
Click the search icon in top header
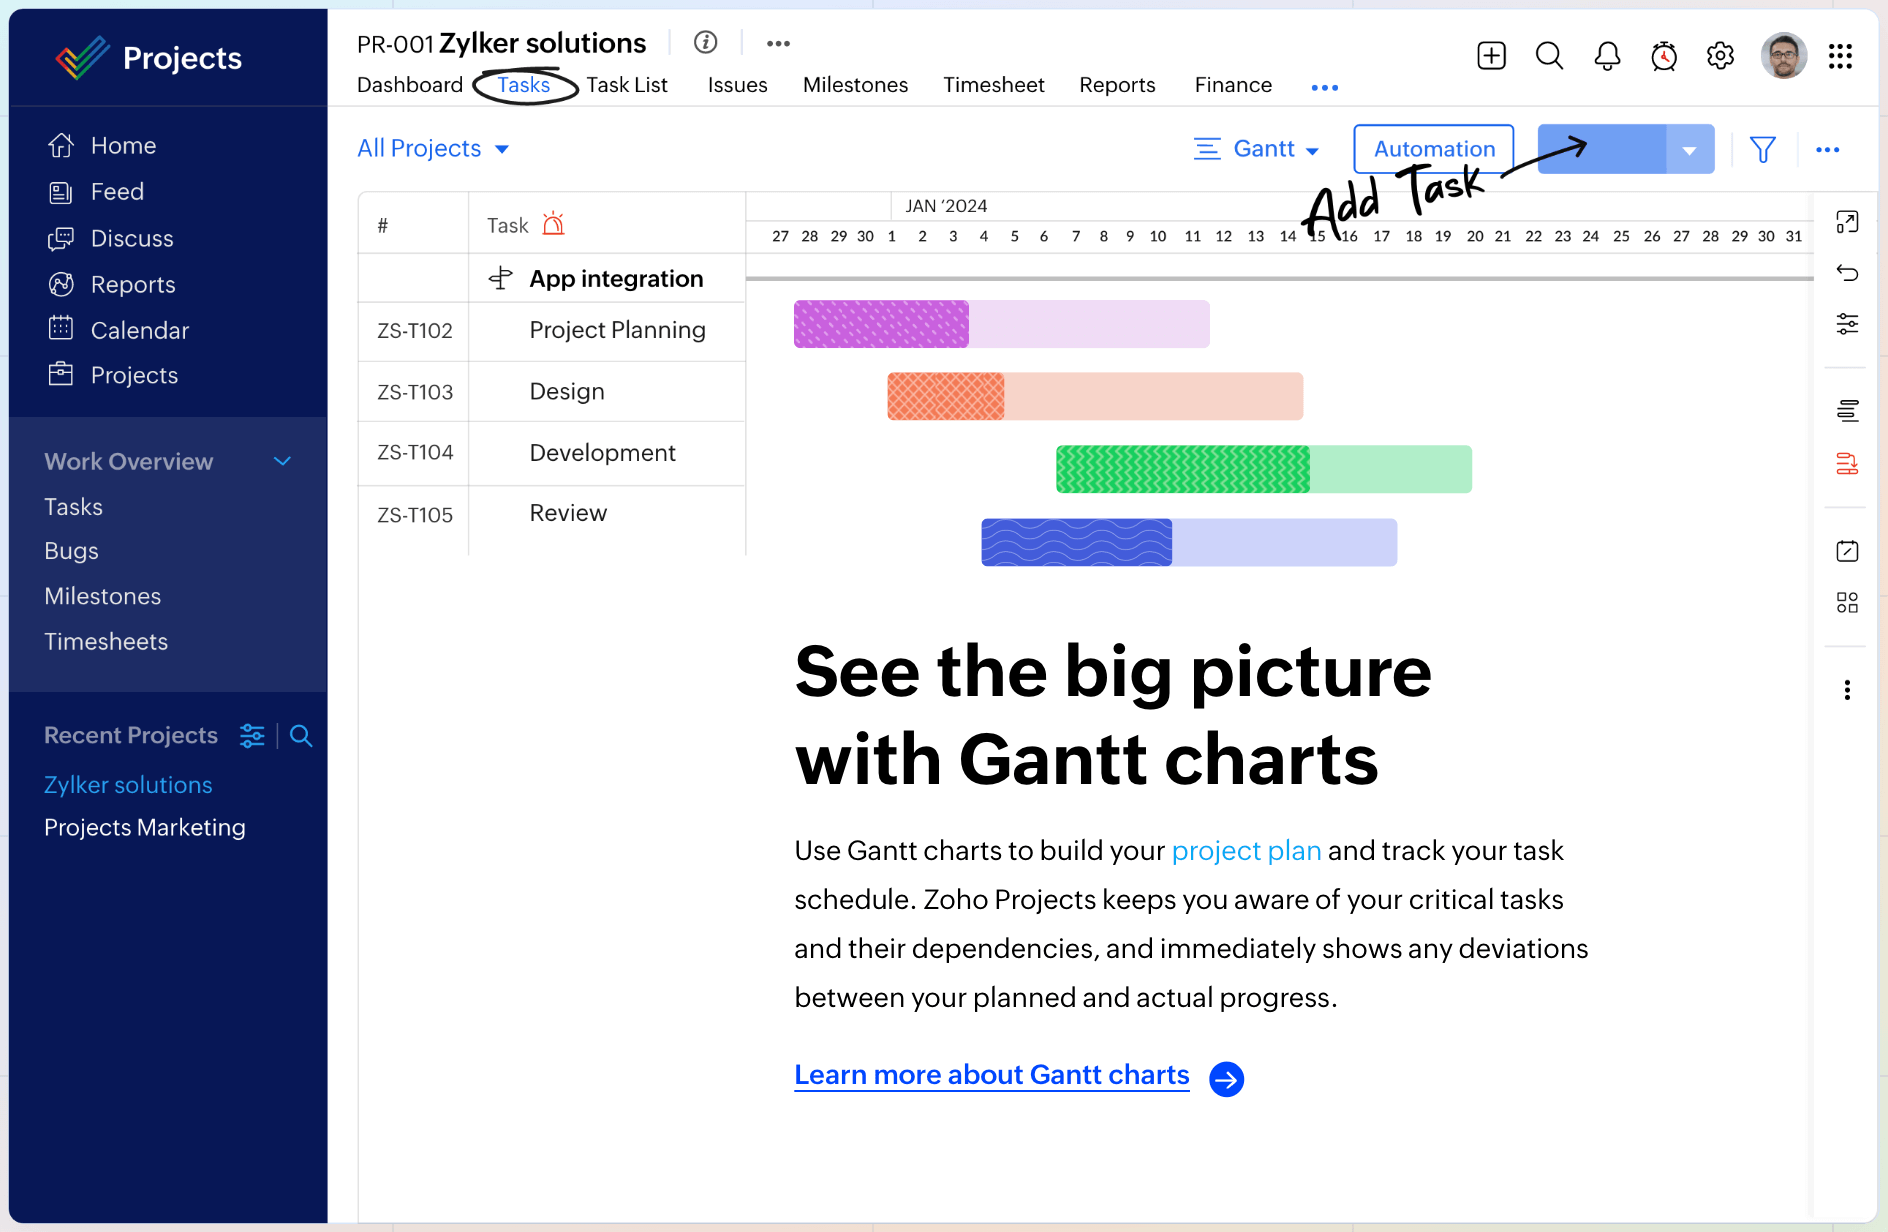(1549, 56)
